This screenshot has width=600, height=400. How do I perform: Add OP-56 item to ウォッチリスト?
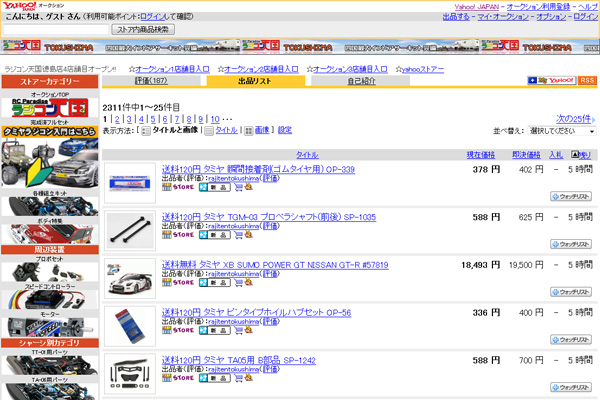tap(571, 340)
